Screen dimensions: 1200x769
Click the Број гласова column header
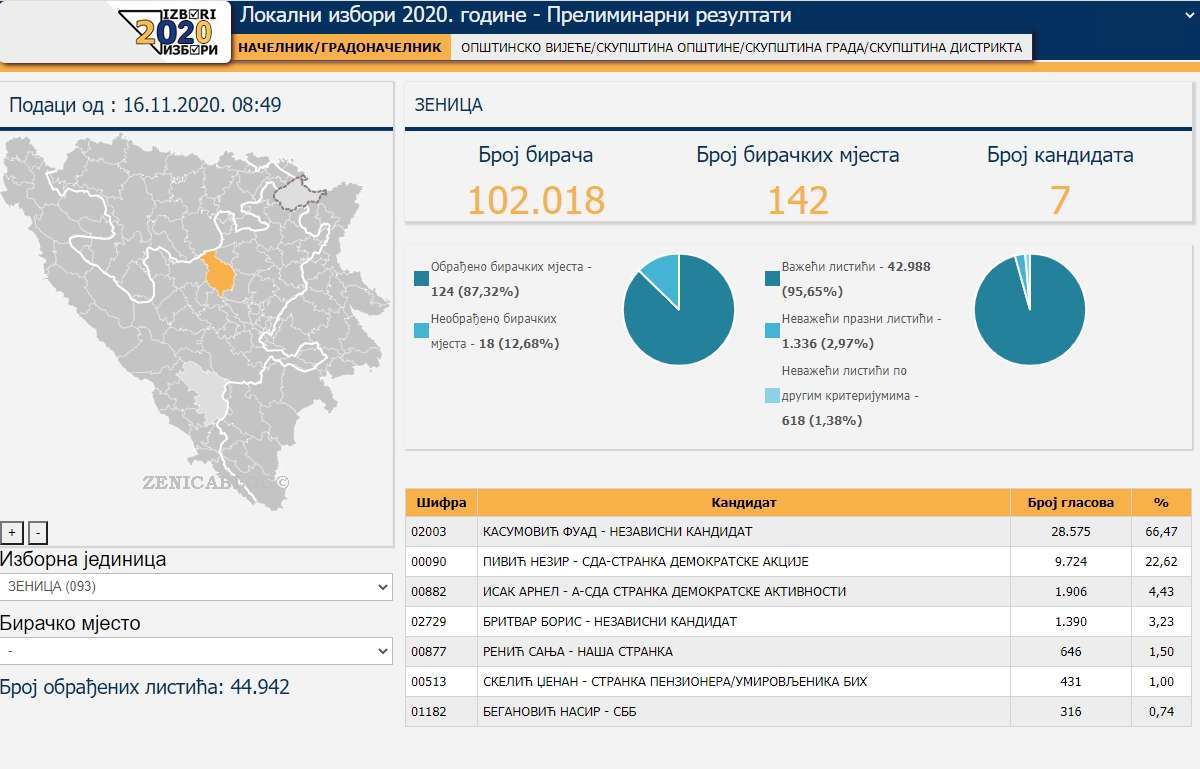pos(1070,502)
